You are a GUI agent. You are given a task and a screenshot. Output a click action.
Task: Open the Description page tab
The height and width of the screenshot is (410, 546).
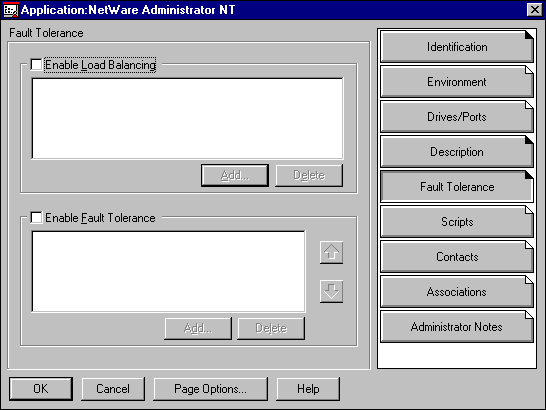[x=457, y=152]
